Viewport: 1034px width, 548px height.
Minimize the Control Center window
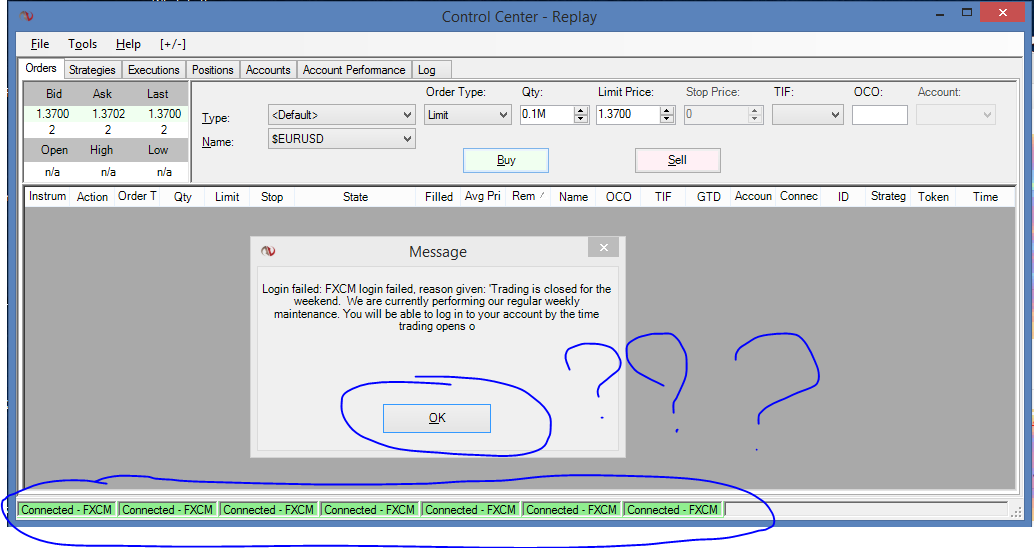pyautogui.click(x=940, y=14)
